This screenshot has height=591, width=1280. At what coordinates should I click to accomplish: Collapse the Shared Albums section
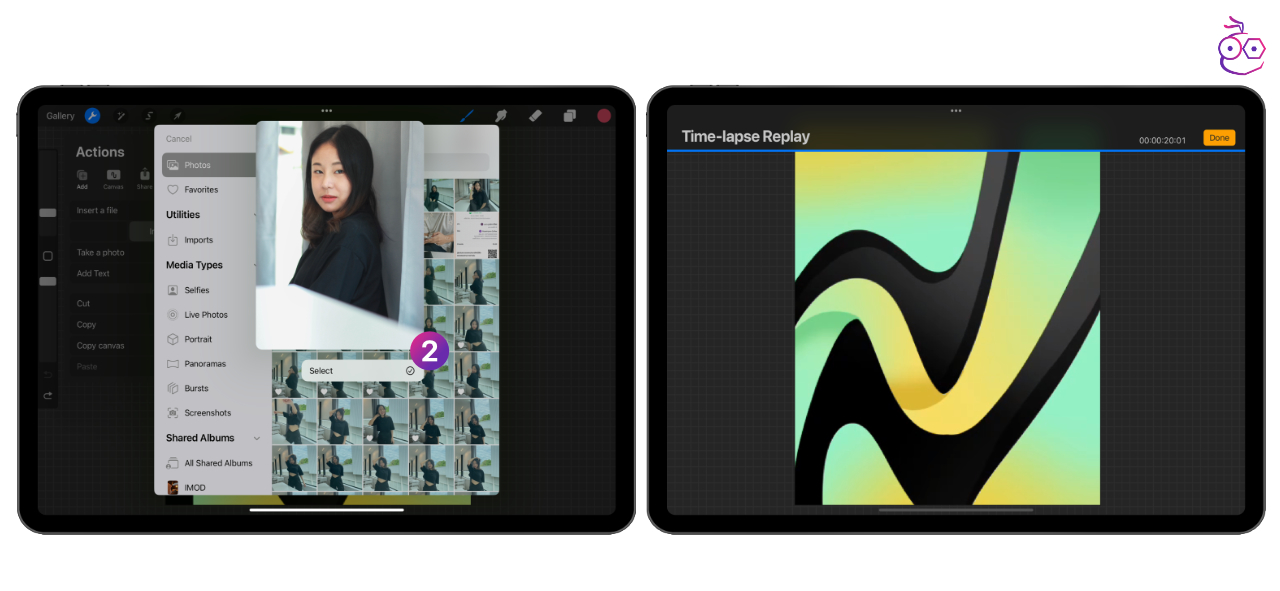pyautogui.click(x=256, y=438)
